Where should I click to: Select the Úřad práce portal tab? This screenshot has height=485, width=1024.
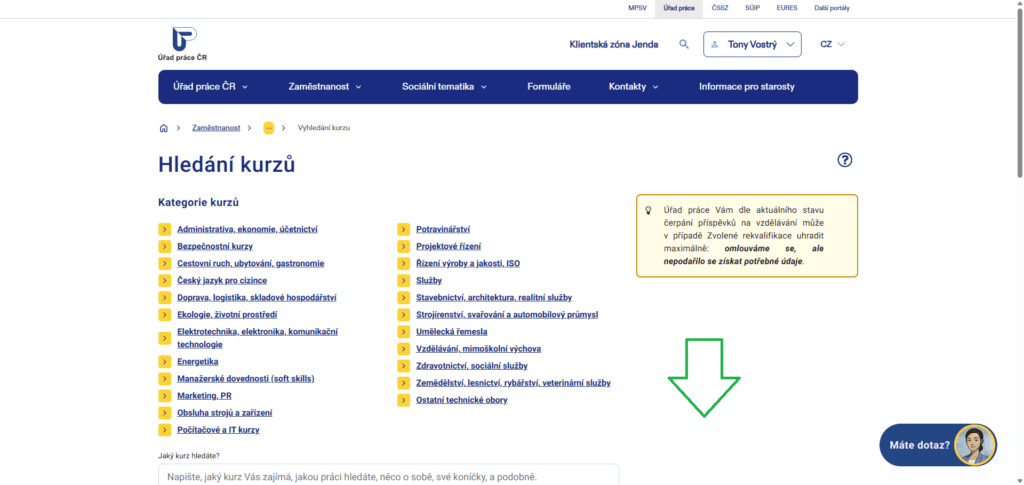(679, 8)
